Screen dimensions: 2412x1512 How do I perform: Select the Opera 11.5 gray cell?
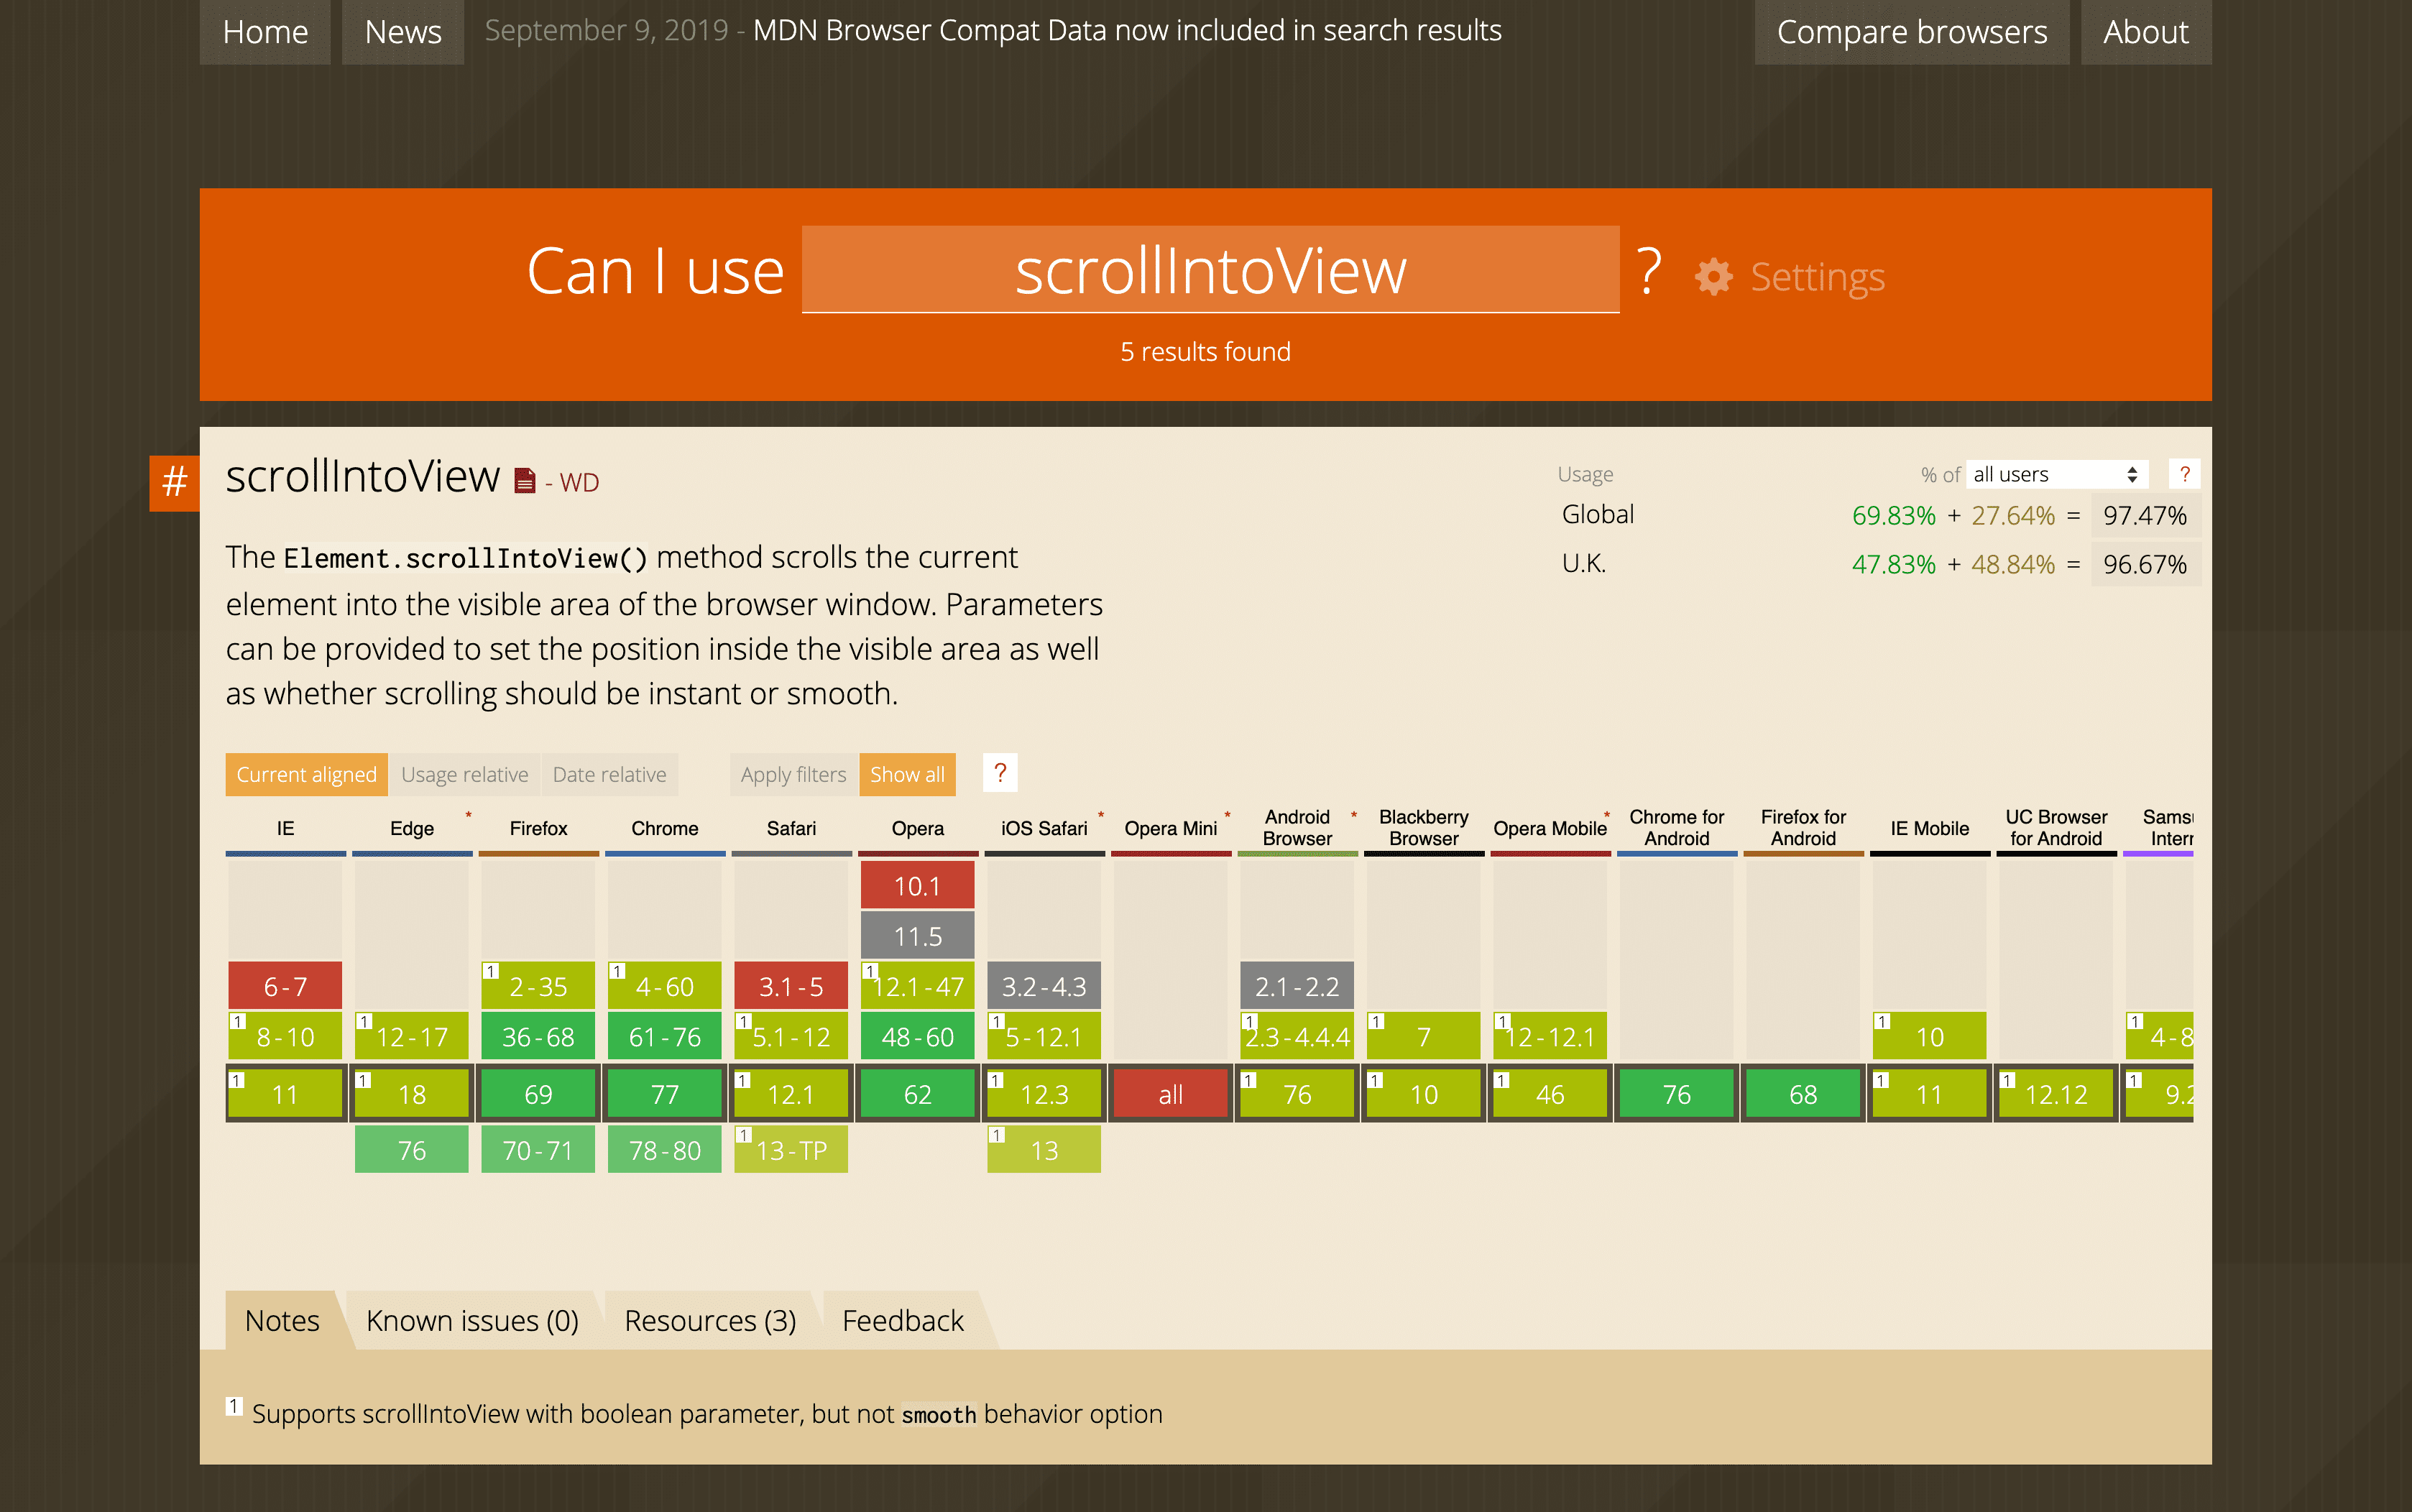click(x=918, y=936)
